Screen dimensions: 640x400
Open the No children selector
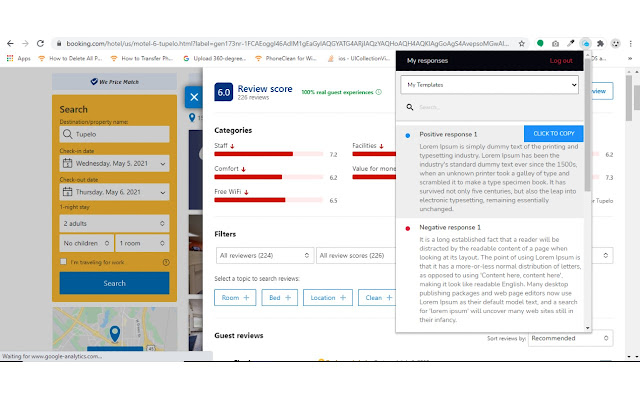coord(87,243)
